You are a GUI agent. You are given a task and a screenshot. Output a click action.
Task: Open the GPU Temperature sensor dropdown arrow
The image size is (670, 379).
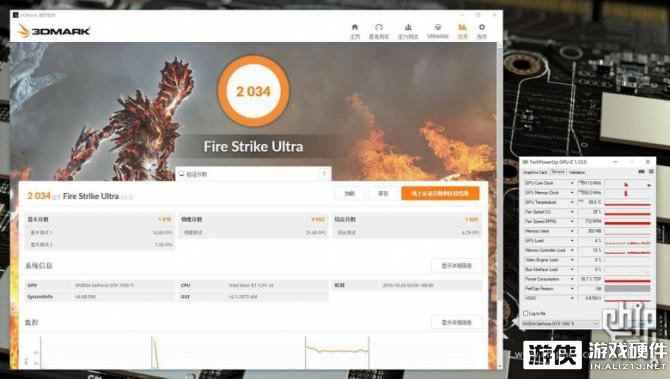tap(572, 202)
